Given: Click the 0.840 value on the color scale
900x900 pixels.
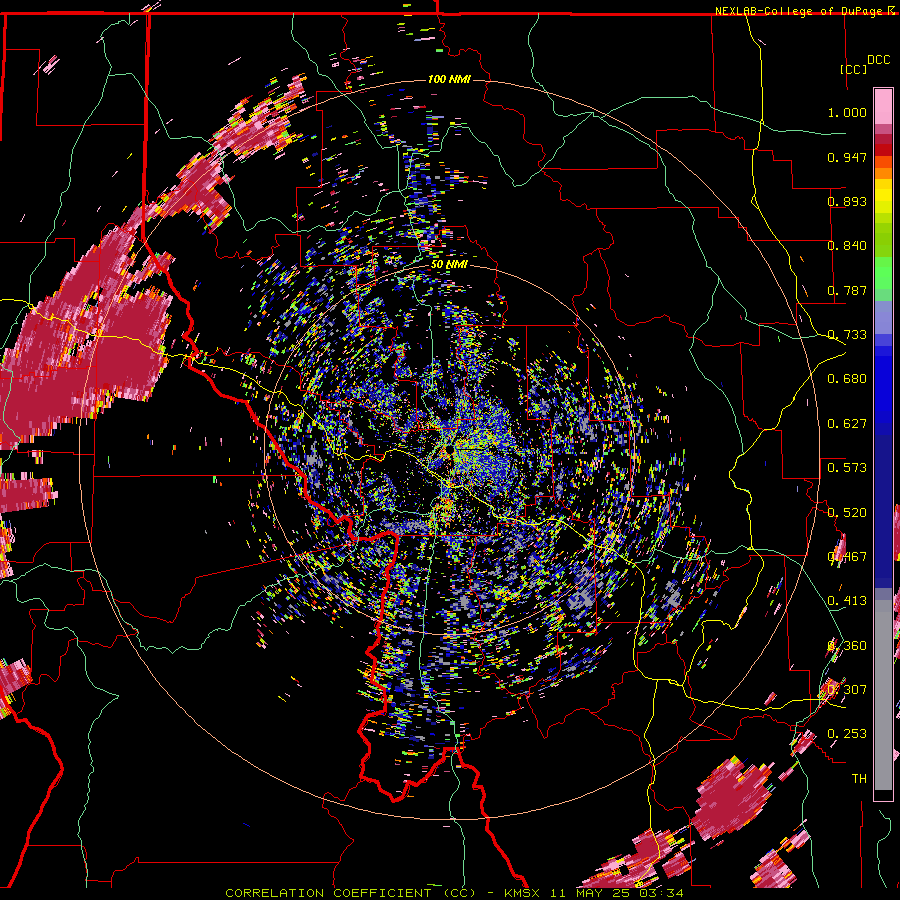Looking at the screenshot, I should pyautogui.click(x=847, y=246).
